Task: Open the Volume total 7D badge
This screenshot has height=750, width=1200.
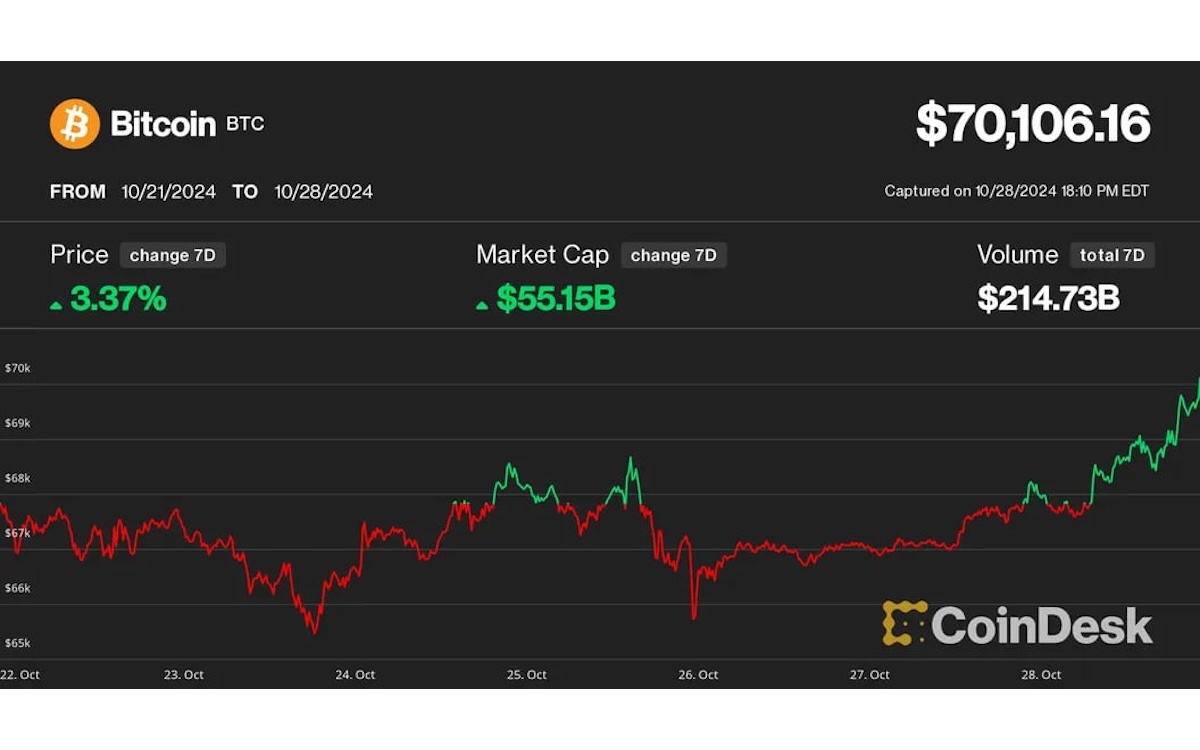Action: click(x=1112, y=255)
